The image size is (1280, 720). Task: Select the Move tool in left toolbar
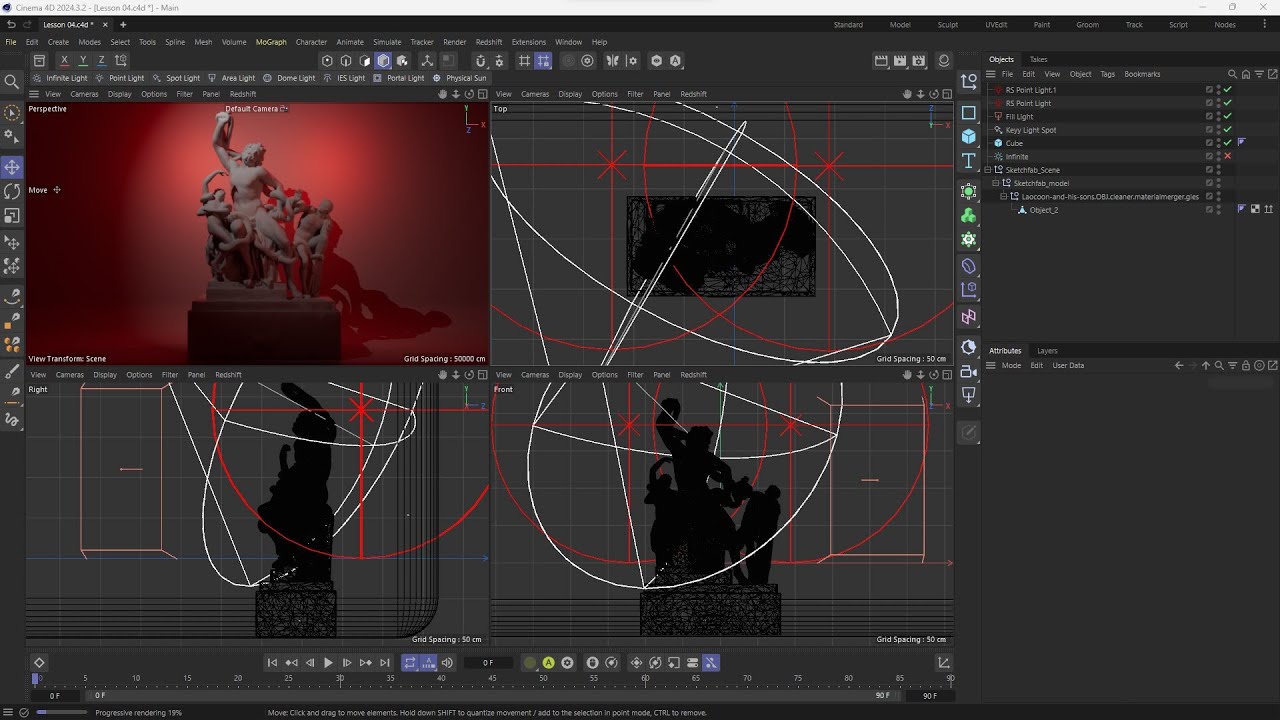12,167
